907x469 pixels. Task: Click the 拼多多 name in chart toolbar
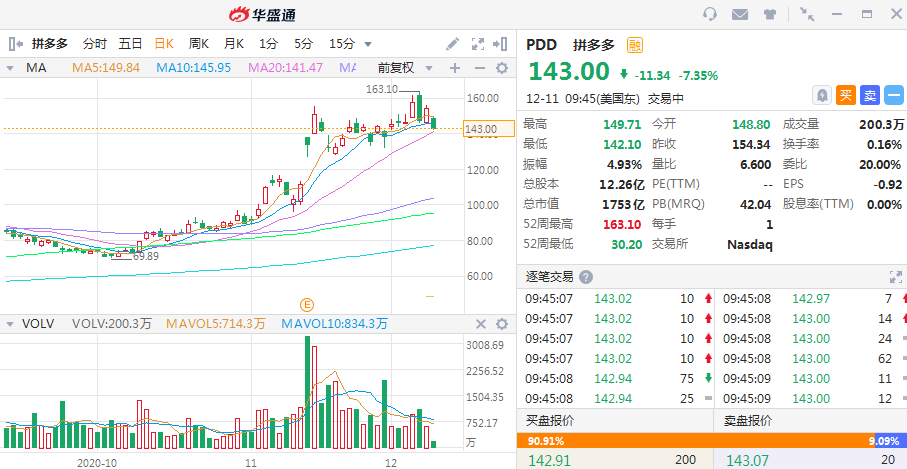[x=50, y=44]
